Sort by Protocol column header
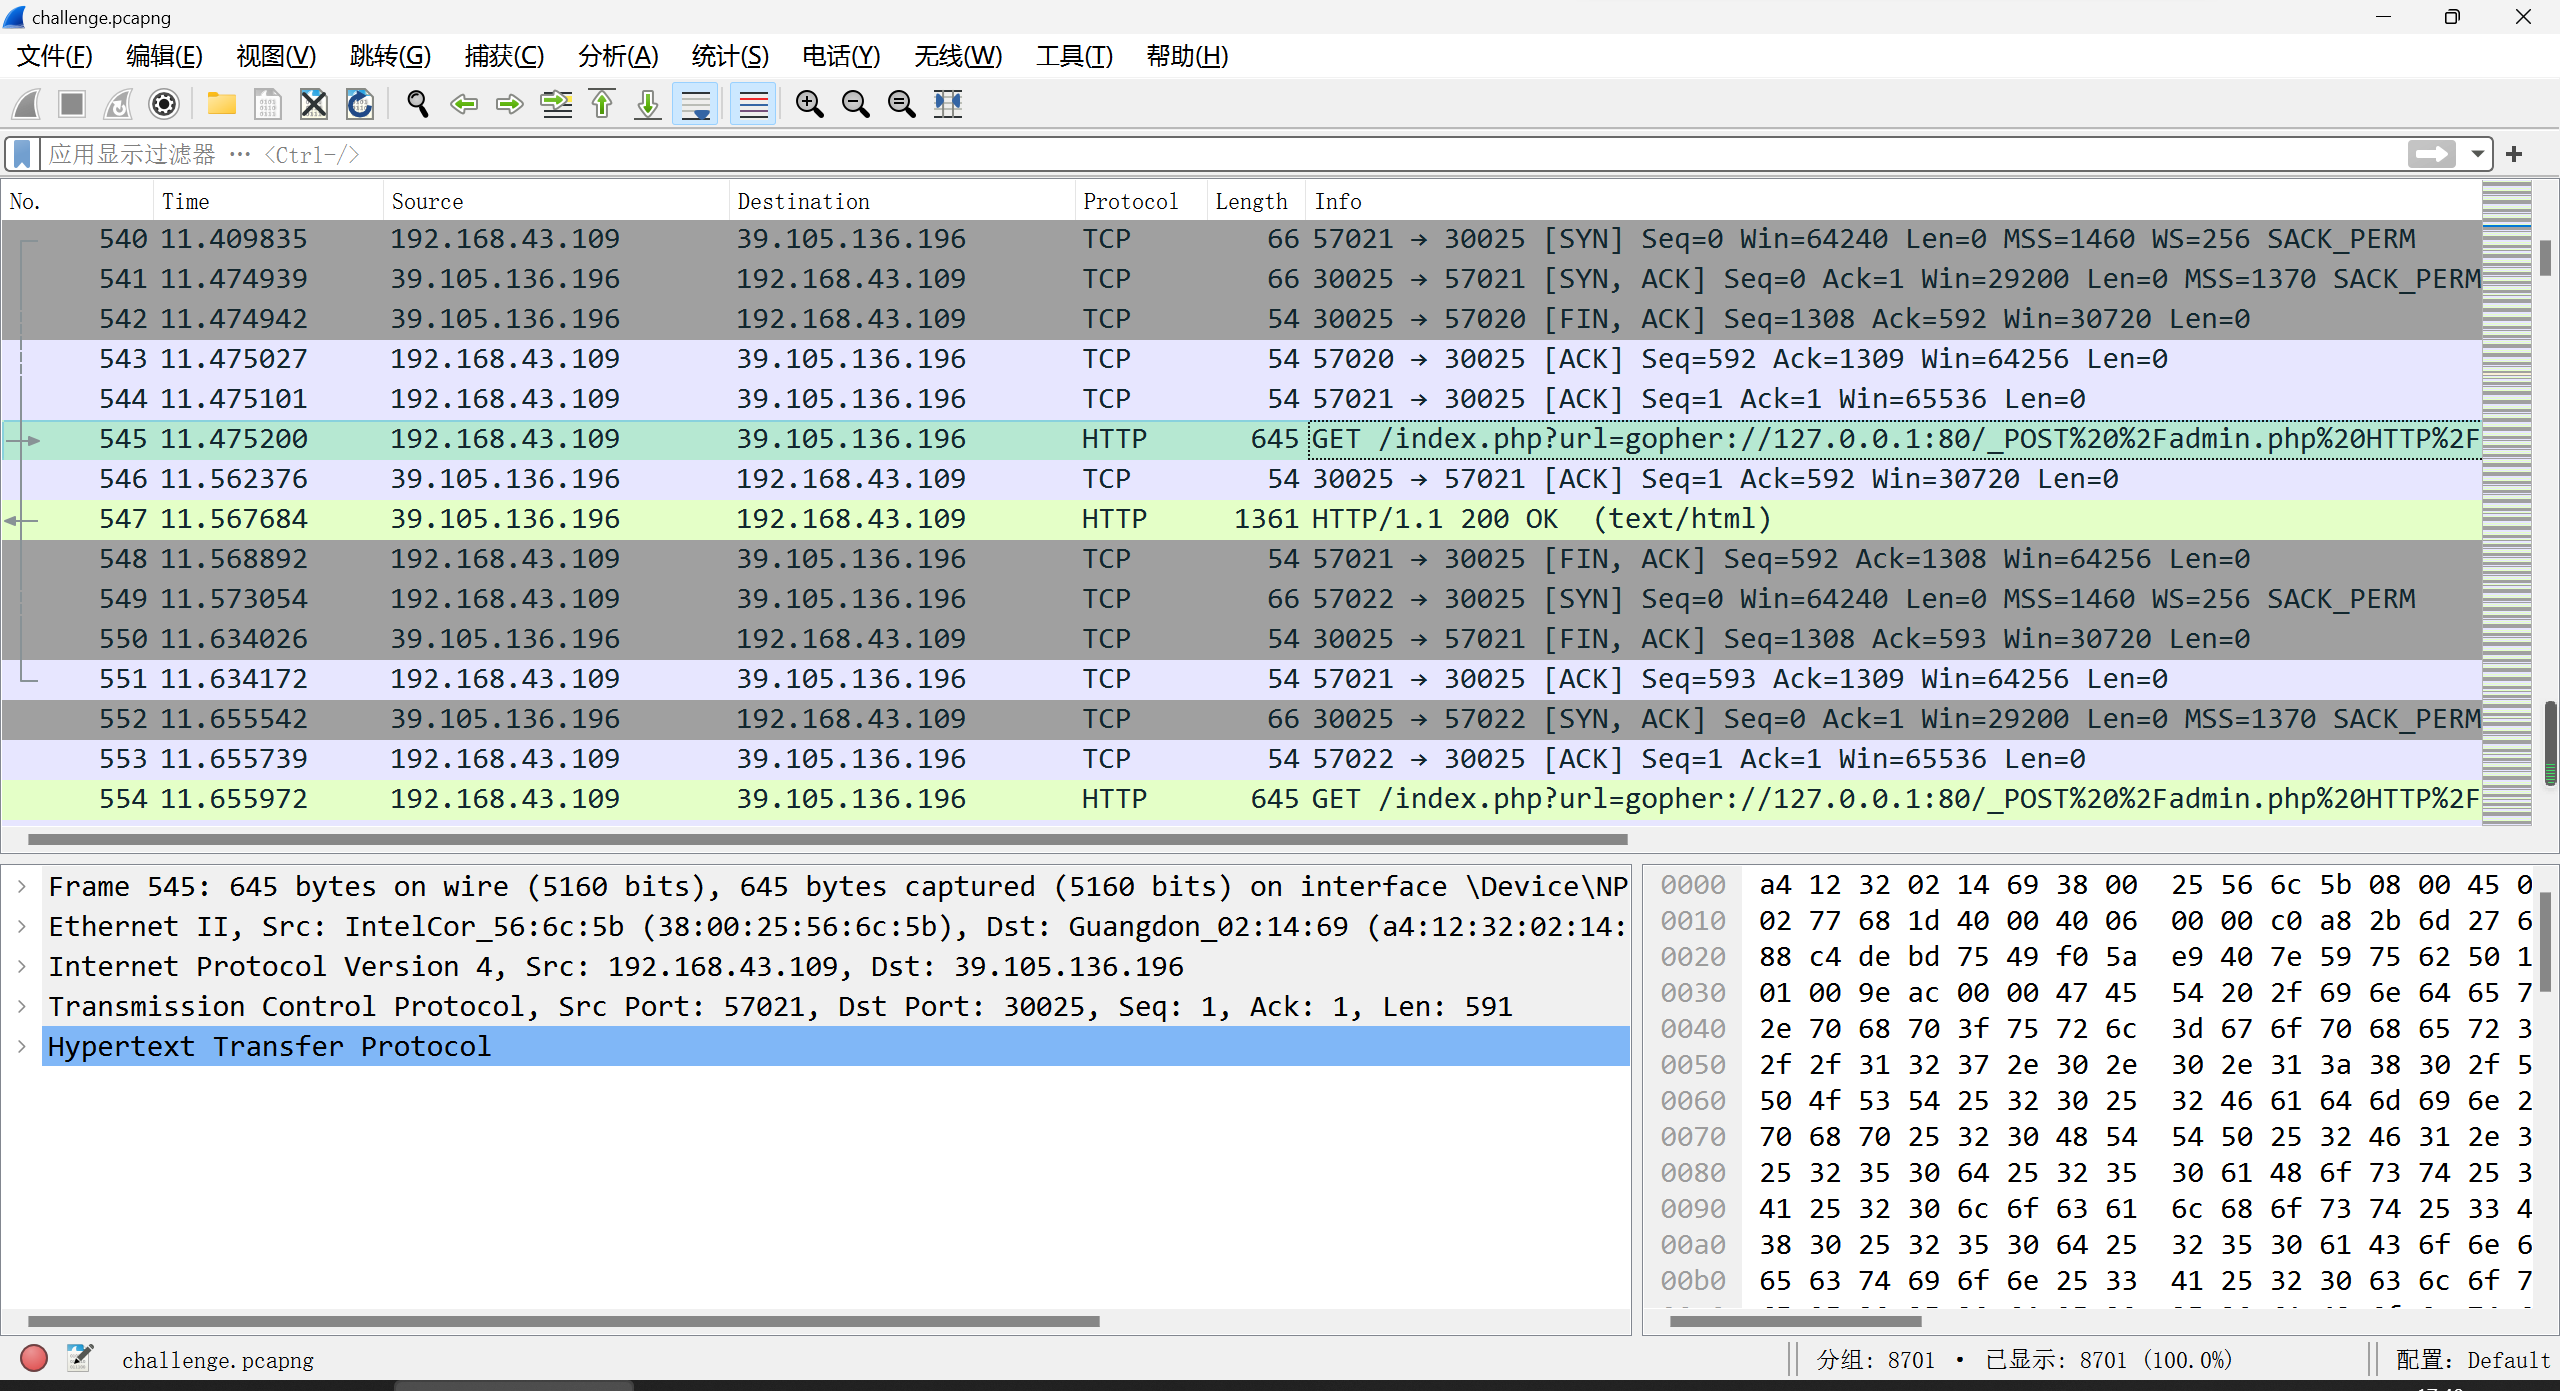Image resolution: width=2560 pixels, height=1391 pixels. [x=1141, y=201]
